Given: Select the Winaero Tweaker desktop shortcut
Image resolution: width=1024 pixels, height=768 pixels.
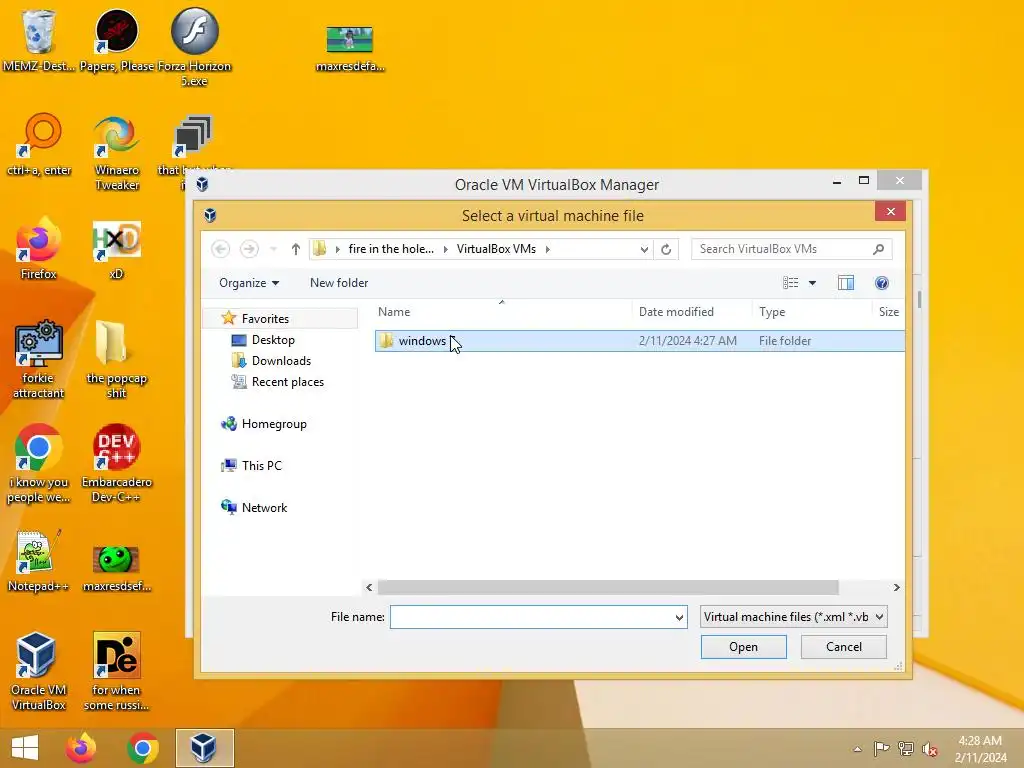Looking at the screenshot, I should pyautogui.click(x=117, y=153).
